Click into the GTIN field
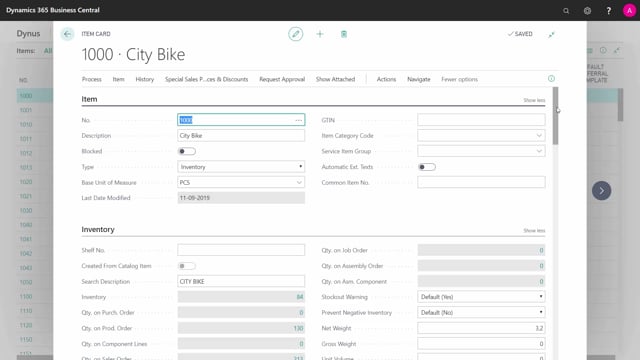640x360 pixels. [x=481, y=120]
